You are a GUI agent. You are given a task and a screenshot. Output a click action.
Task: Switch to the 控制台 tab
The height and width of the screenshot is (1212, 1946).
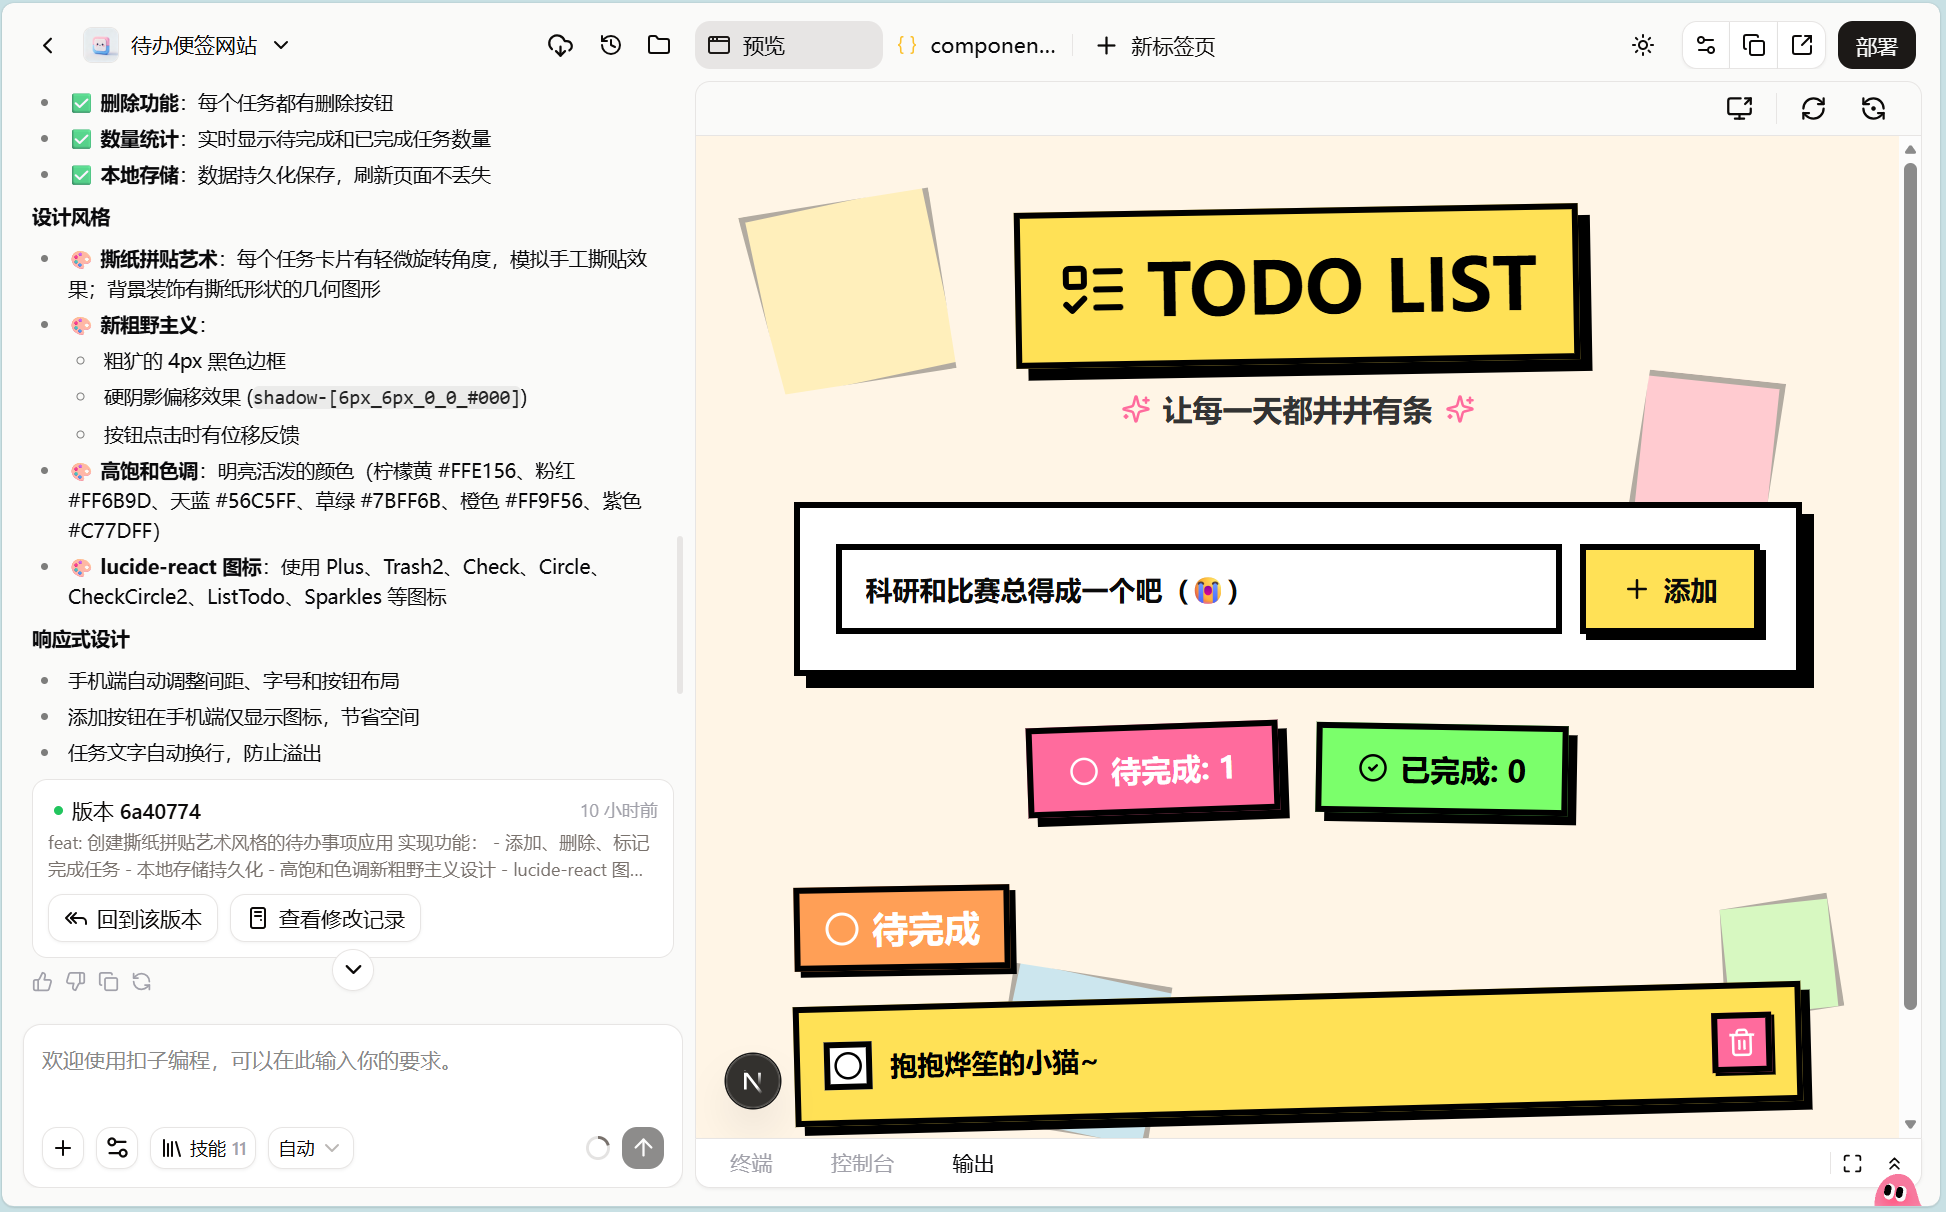tap(862, 1163)
